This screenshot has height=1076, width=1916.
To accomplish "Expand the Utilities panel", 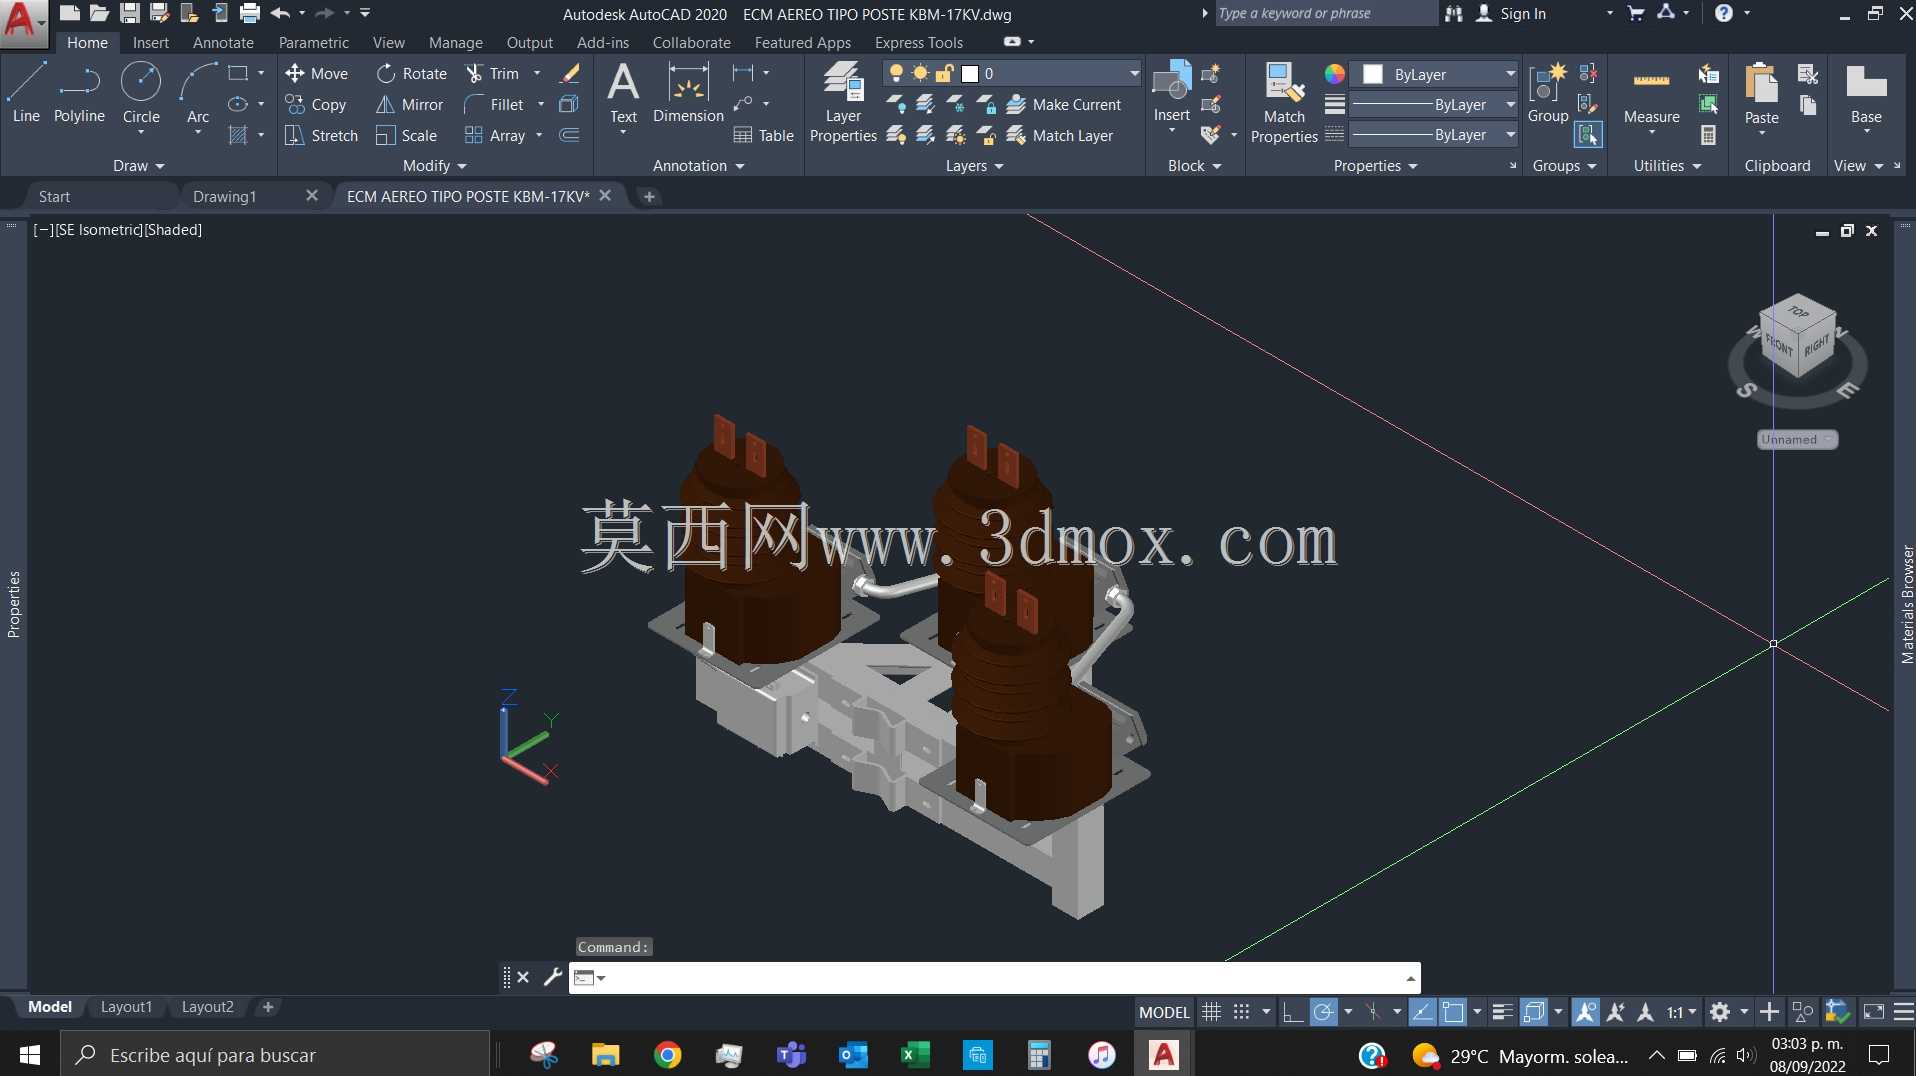I will 1667,166.
